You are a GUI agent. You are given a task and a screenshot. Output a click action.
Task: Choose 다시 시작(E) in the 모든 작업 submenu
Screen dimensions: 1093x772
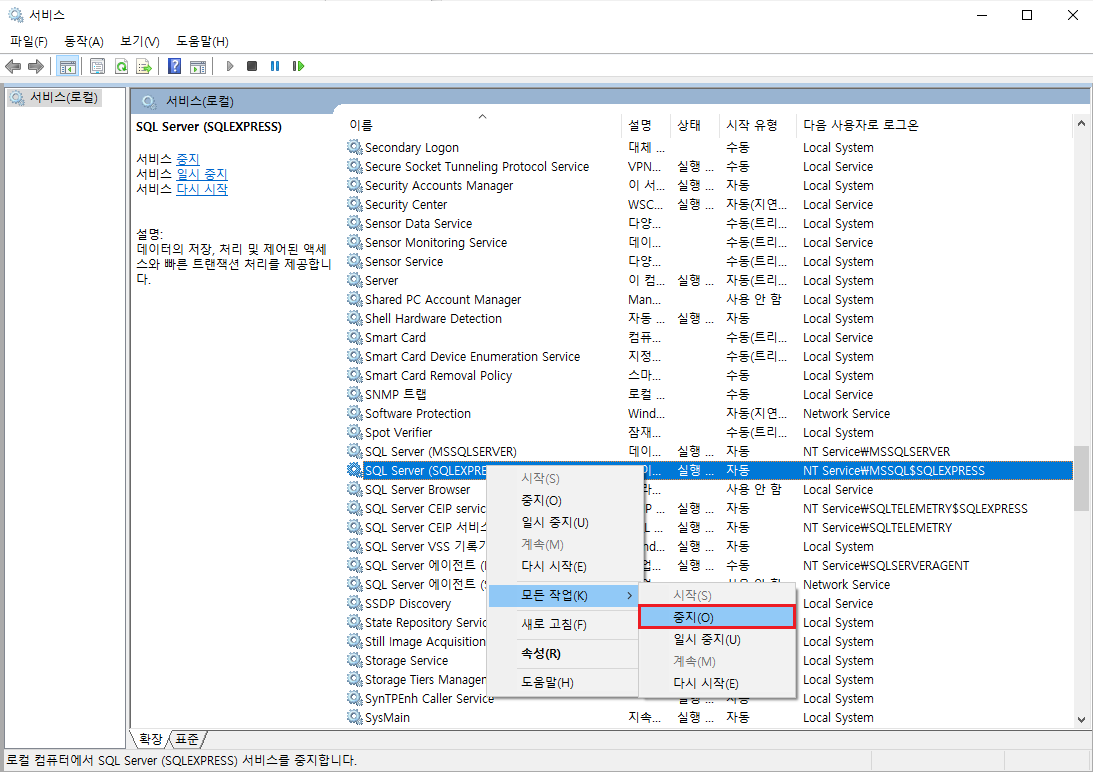point(717,683)
